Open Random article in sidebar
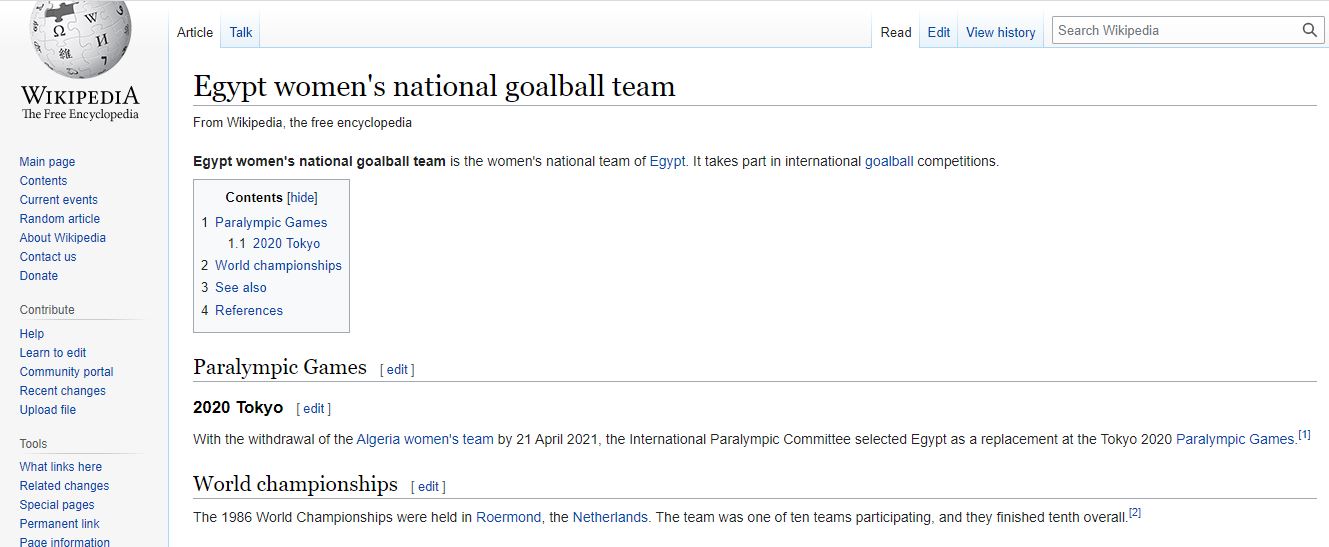Viewport: 1329px width, 547px height. coord(60,218)
